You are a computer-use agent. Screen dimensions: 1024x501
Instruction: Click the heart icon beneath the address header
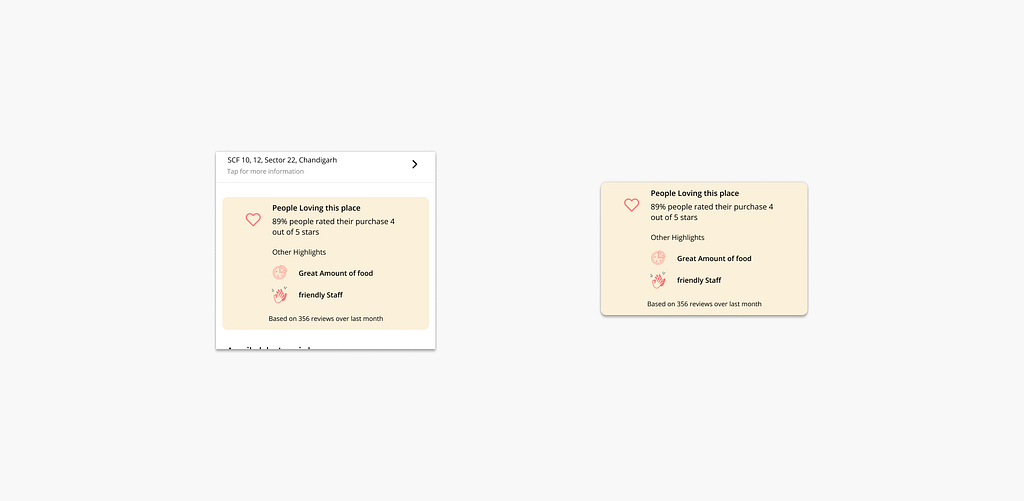(x=253, y=220)
